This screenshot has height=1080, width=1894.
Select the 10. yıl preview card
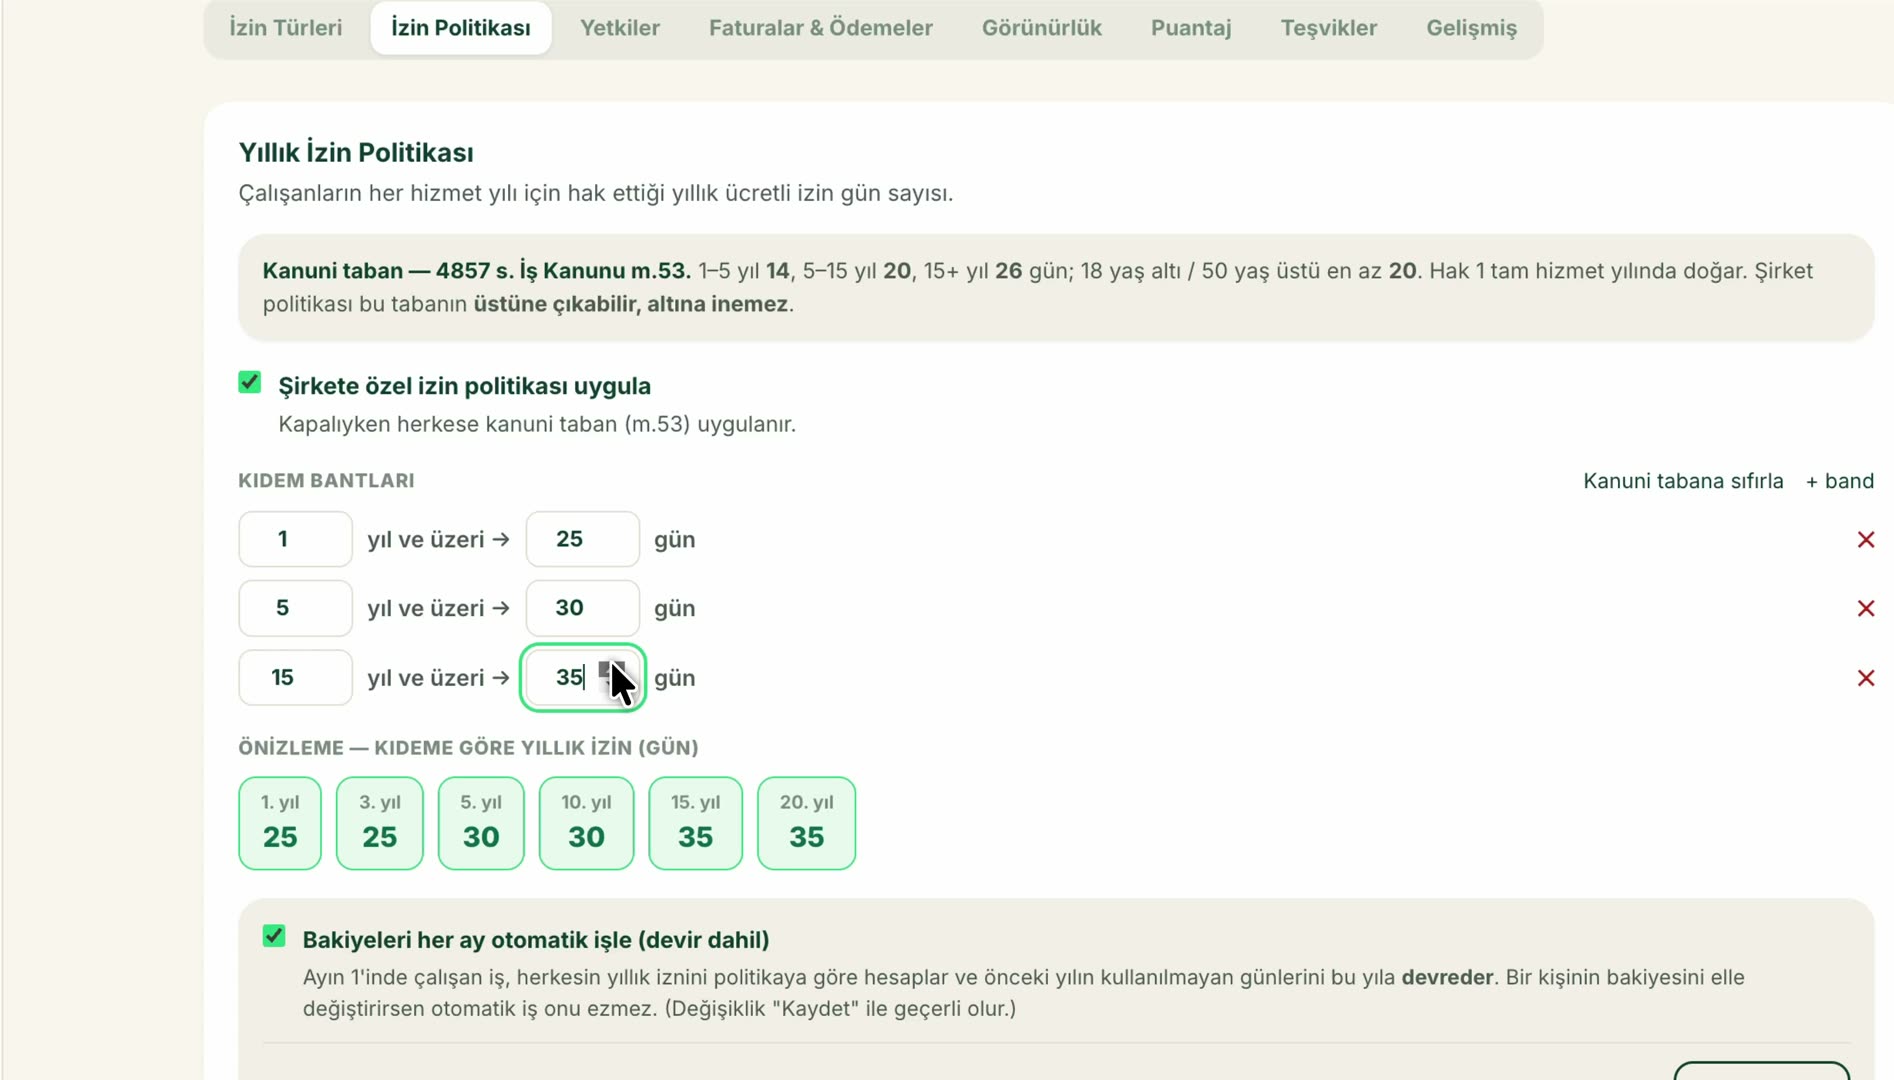pos(587,823)
